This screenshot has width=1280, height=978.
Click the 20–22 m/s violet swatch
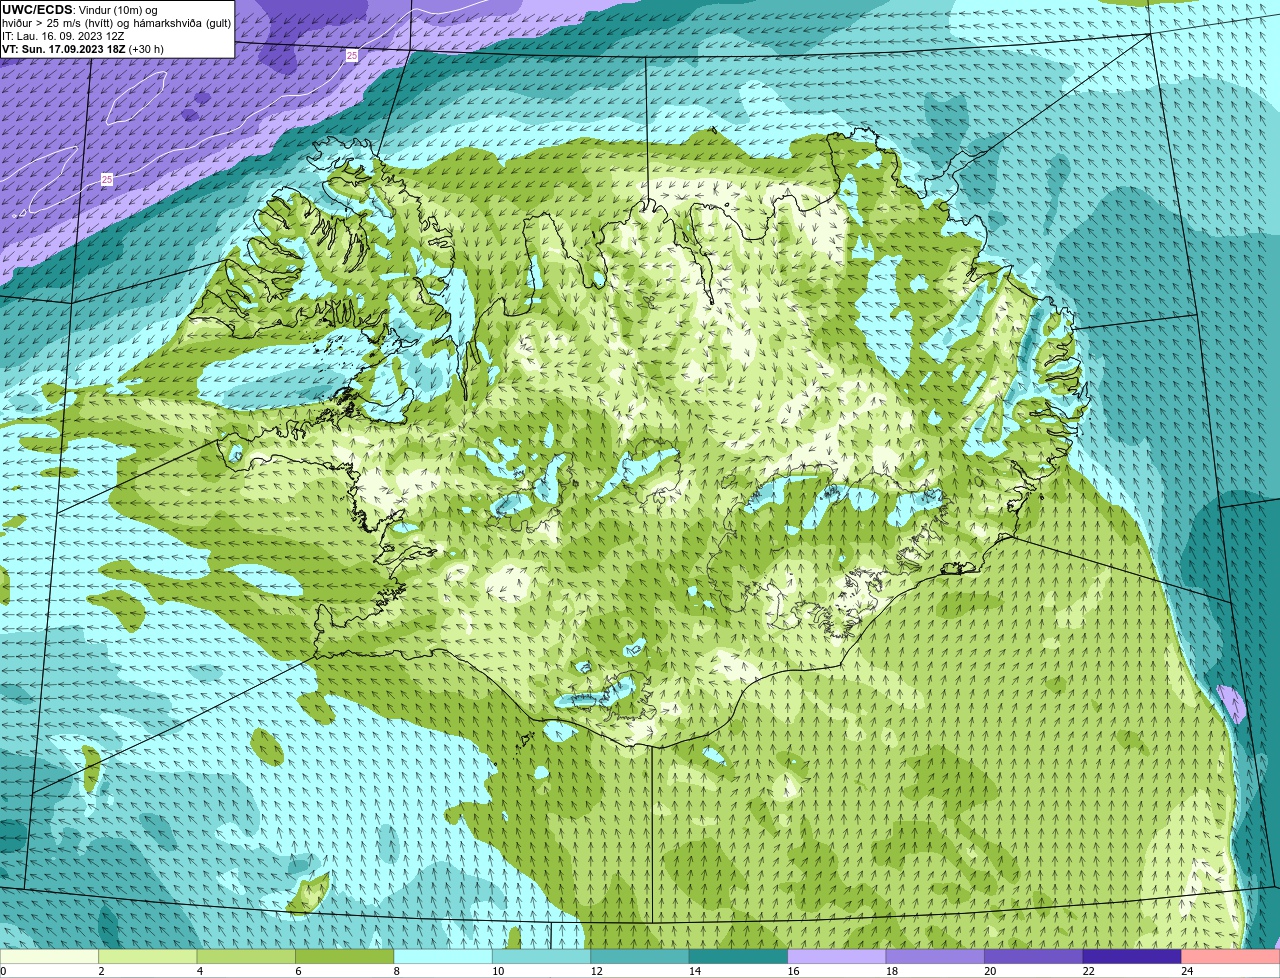click(x=1033, y=956)
